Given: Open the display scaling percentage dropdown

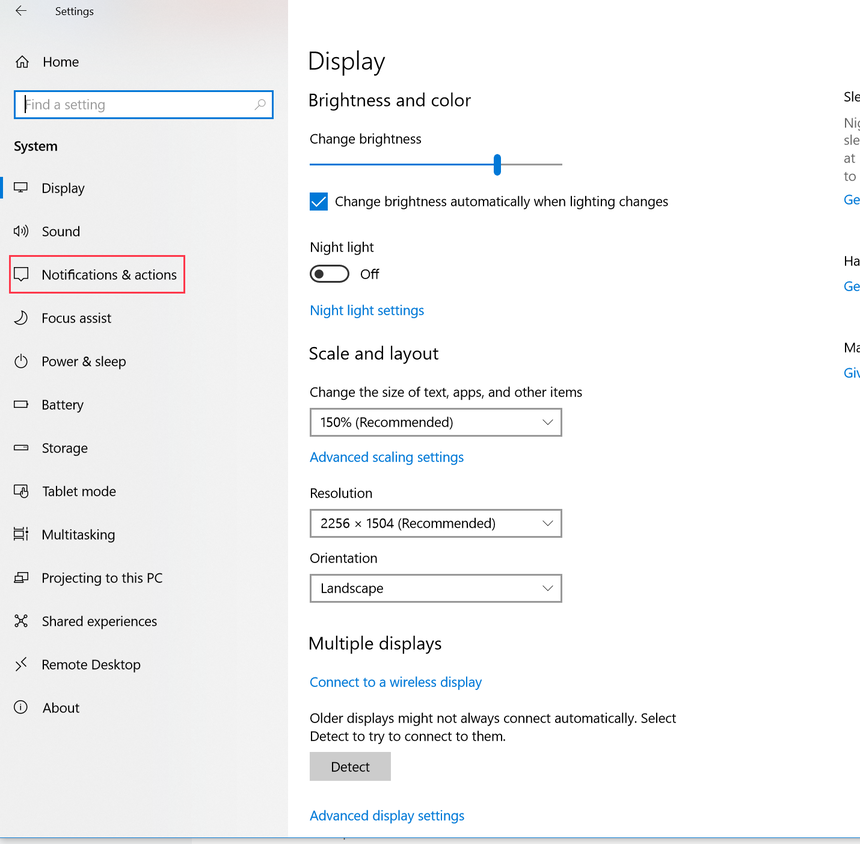Looking at the screenshot, I should click(435, 422).
